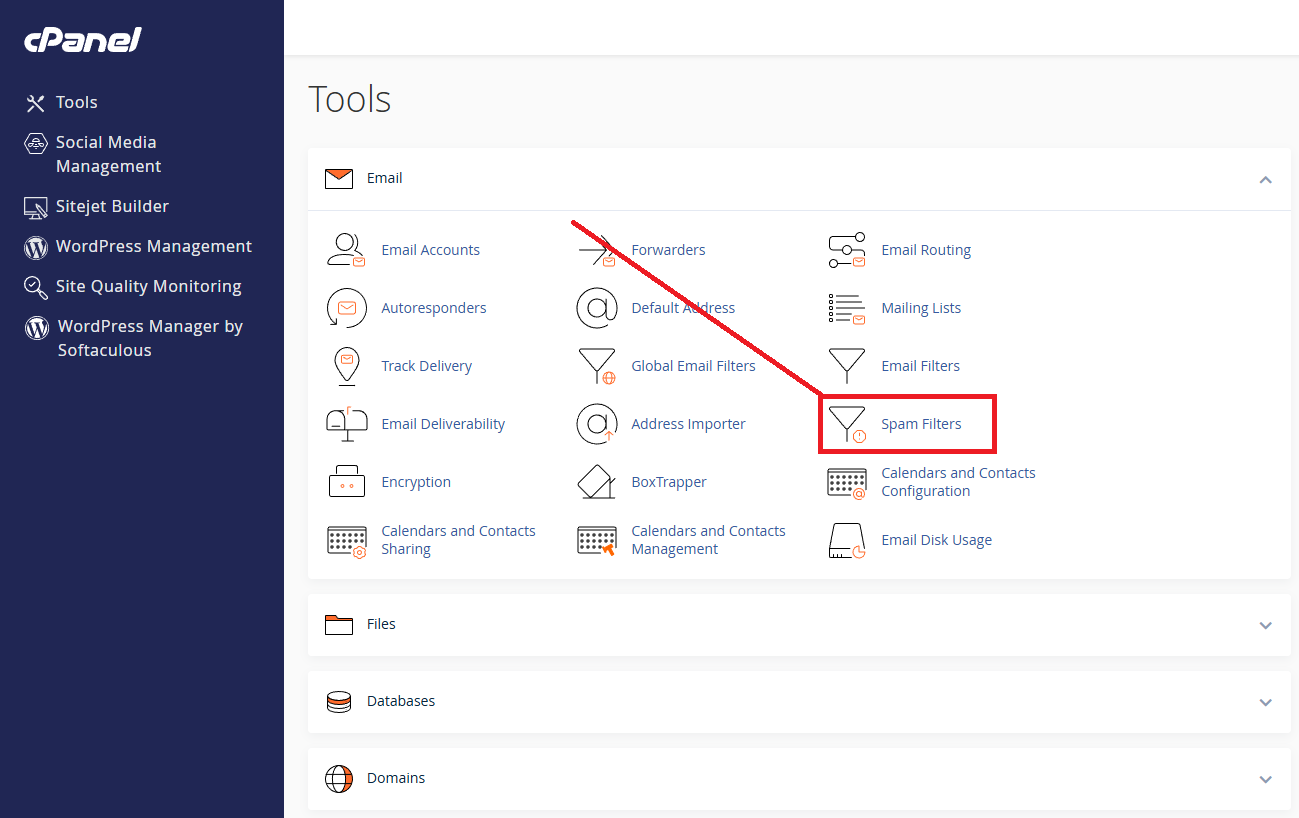The height and width of the screenshot is (818, 1299).
Task: Click the Email Disk Usage icon
Action: click(x=847, y=541)
